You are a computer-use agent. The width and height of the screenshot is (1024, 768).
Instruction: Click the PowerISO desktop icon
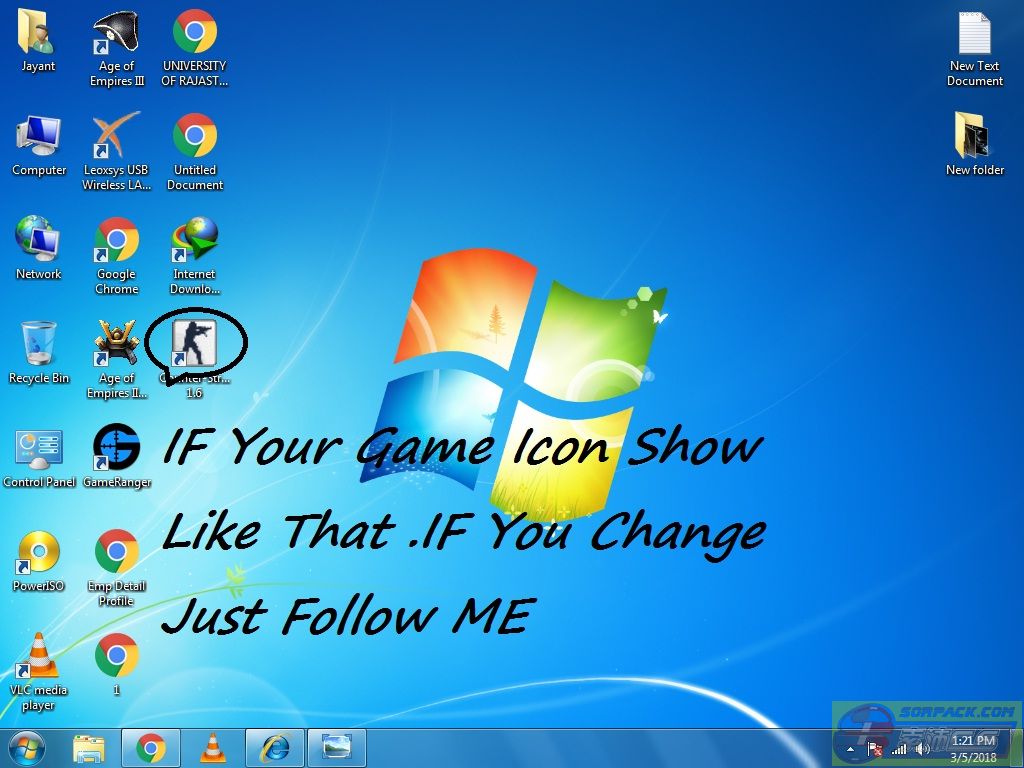tap(39, 552)
